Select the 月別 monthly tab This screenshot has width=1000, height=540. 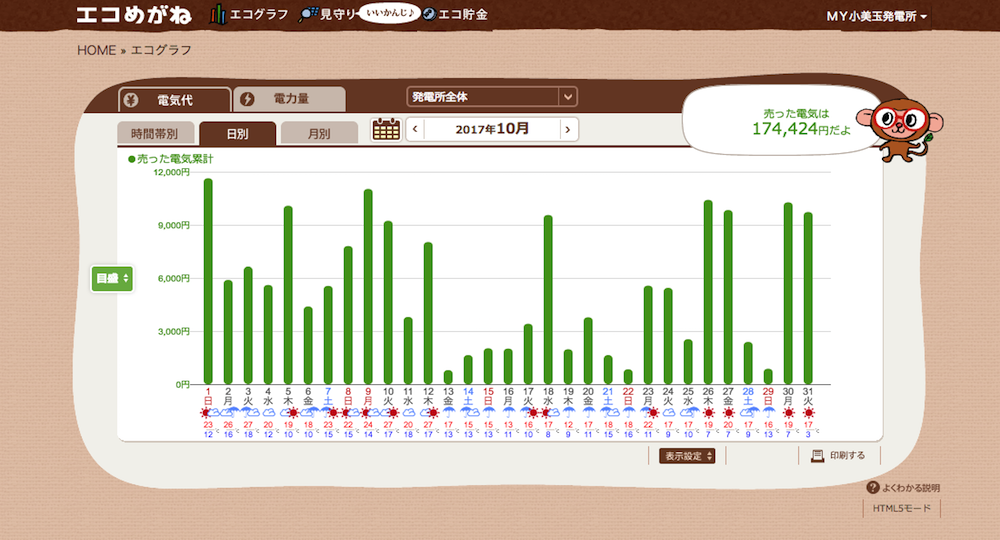coord(319,134)
